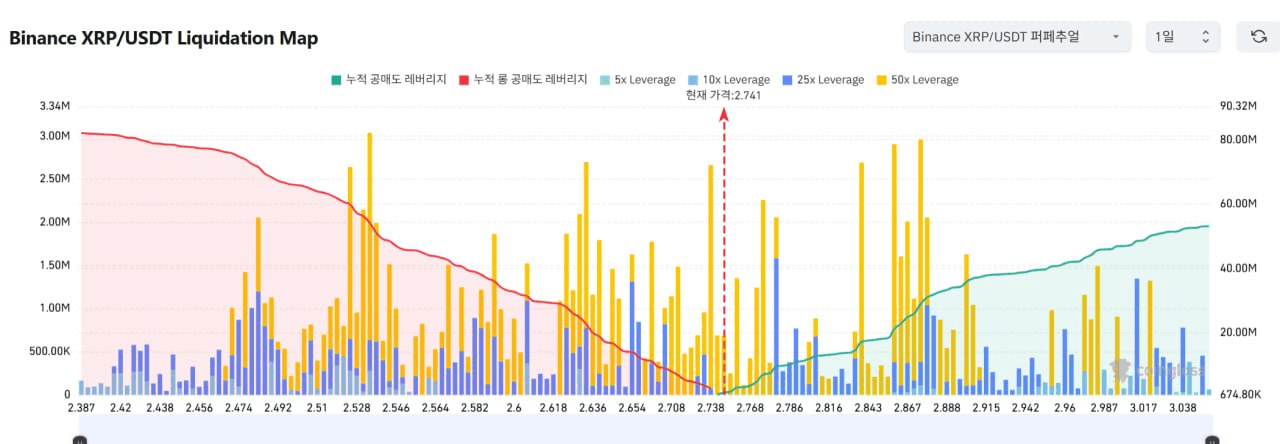Image resolution: width=1280 pixels, height=444 pixels.
Task: Toggle the 50x Leverage legend entry
Action: [916, 79]
